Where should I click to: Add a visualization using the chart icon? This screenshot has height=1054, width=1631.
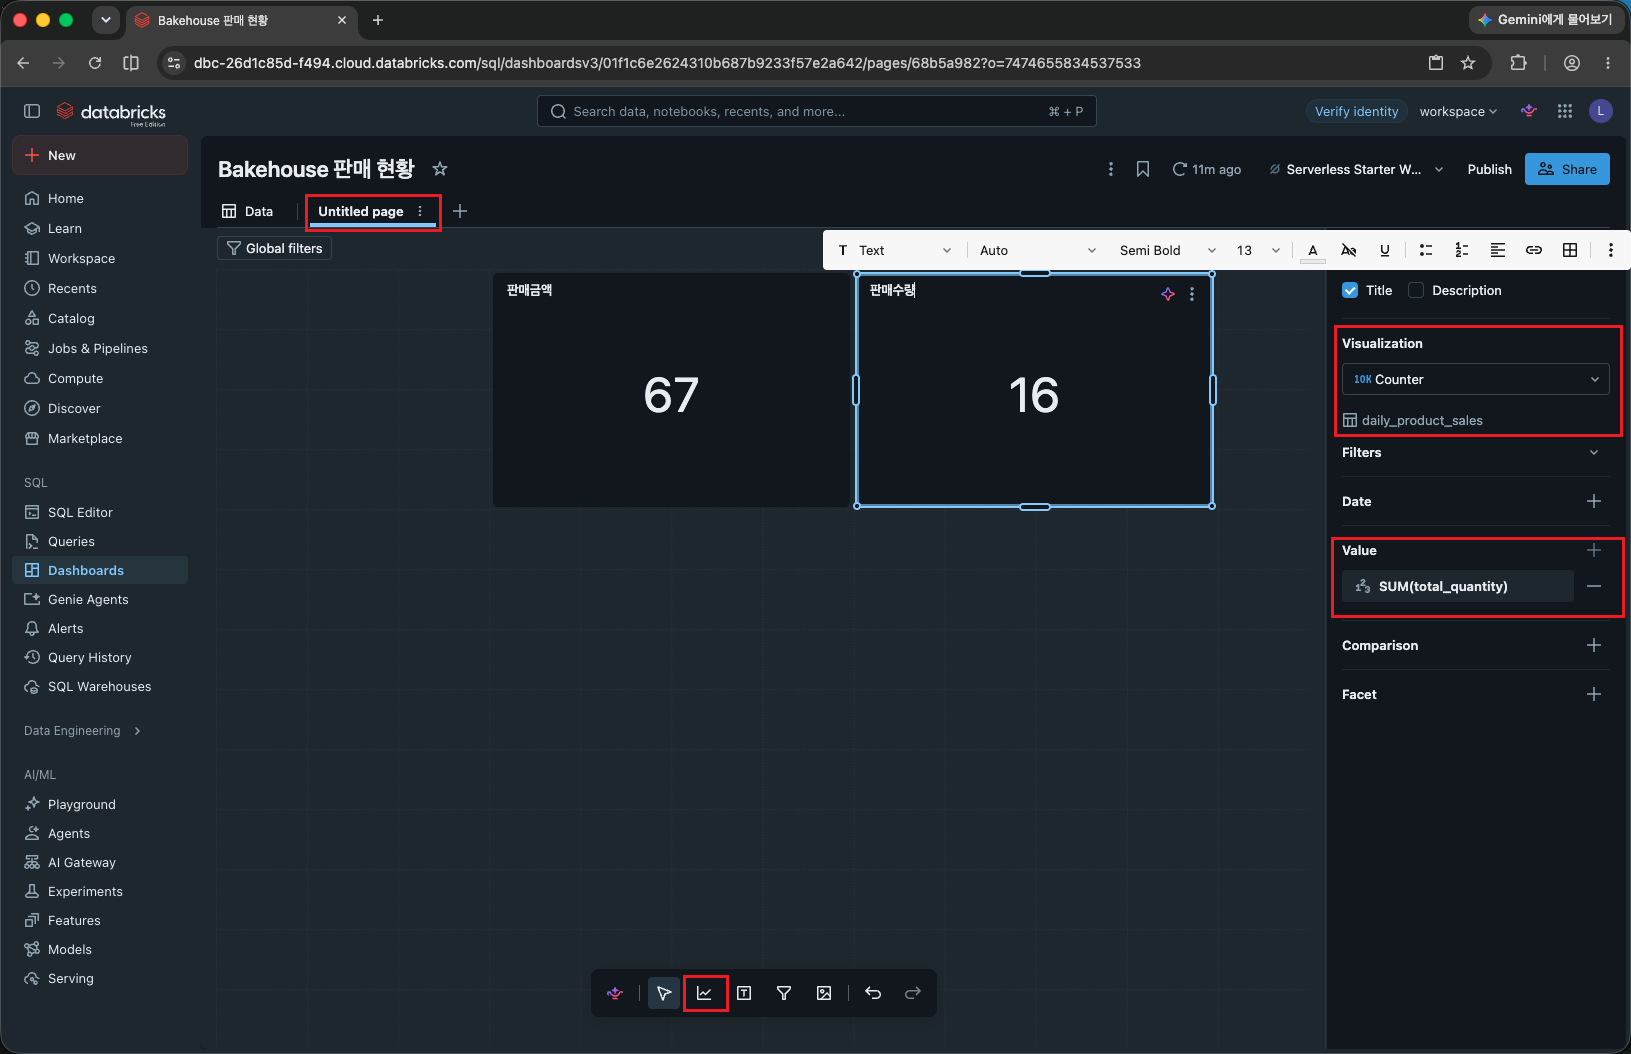click(x=704, y=993)
